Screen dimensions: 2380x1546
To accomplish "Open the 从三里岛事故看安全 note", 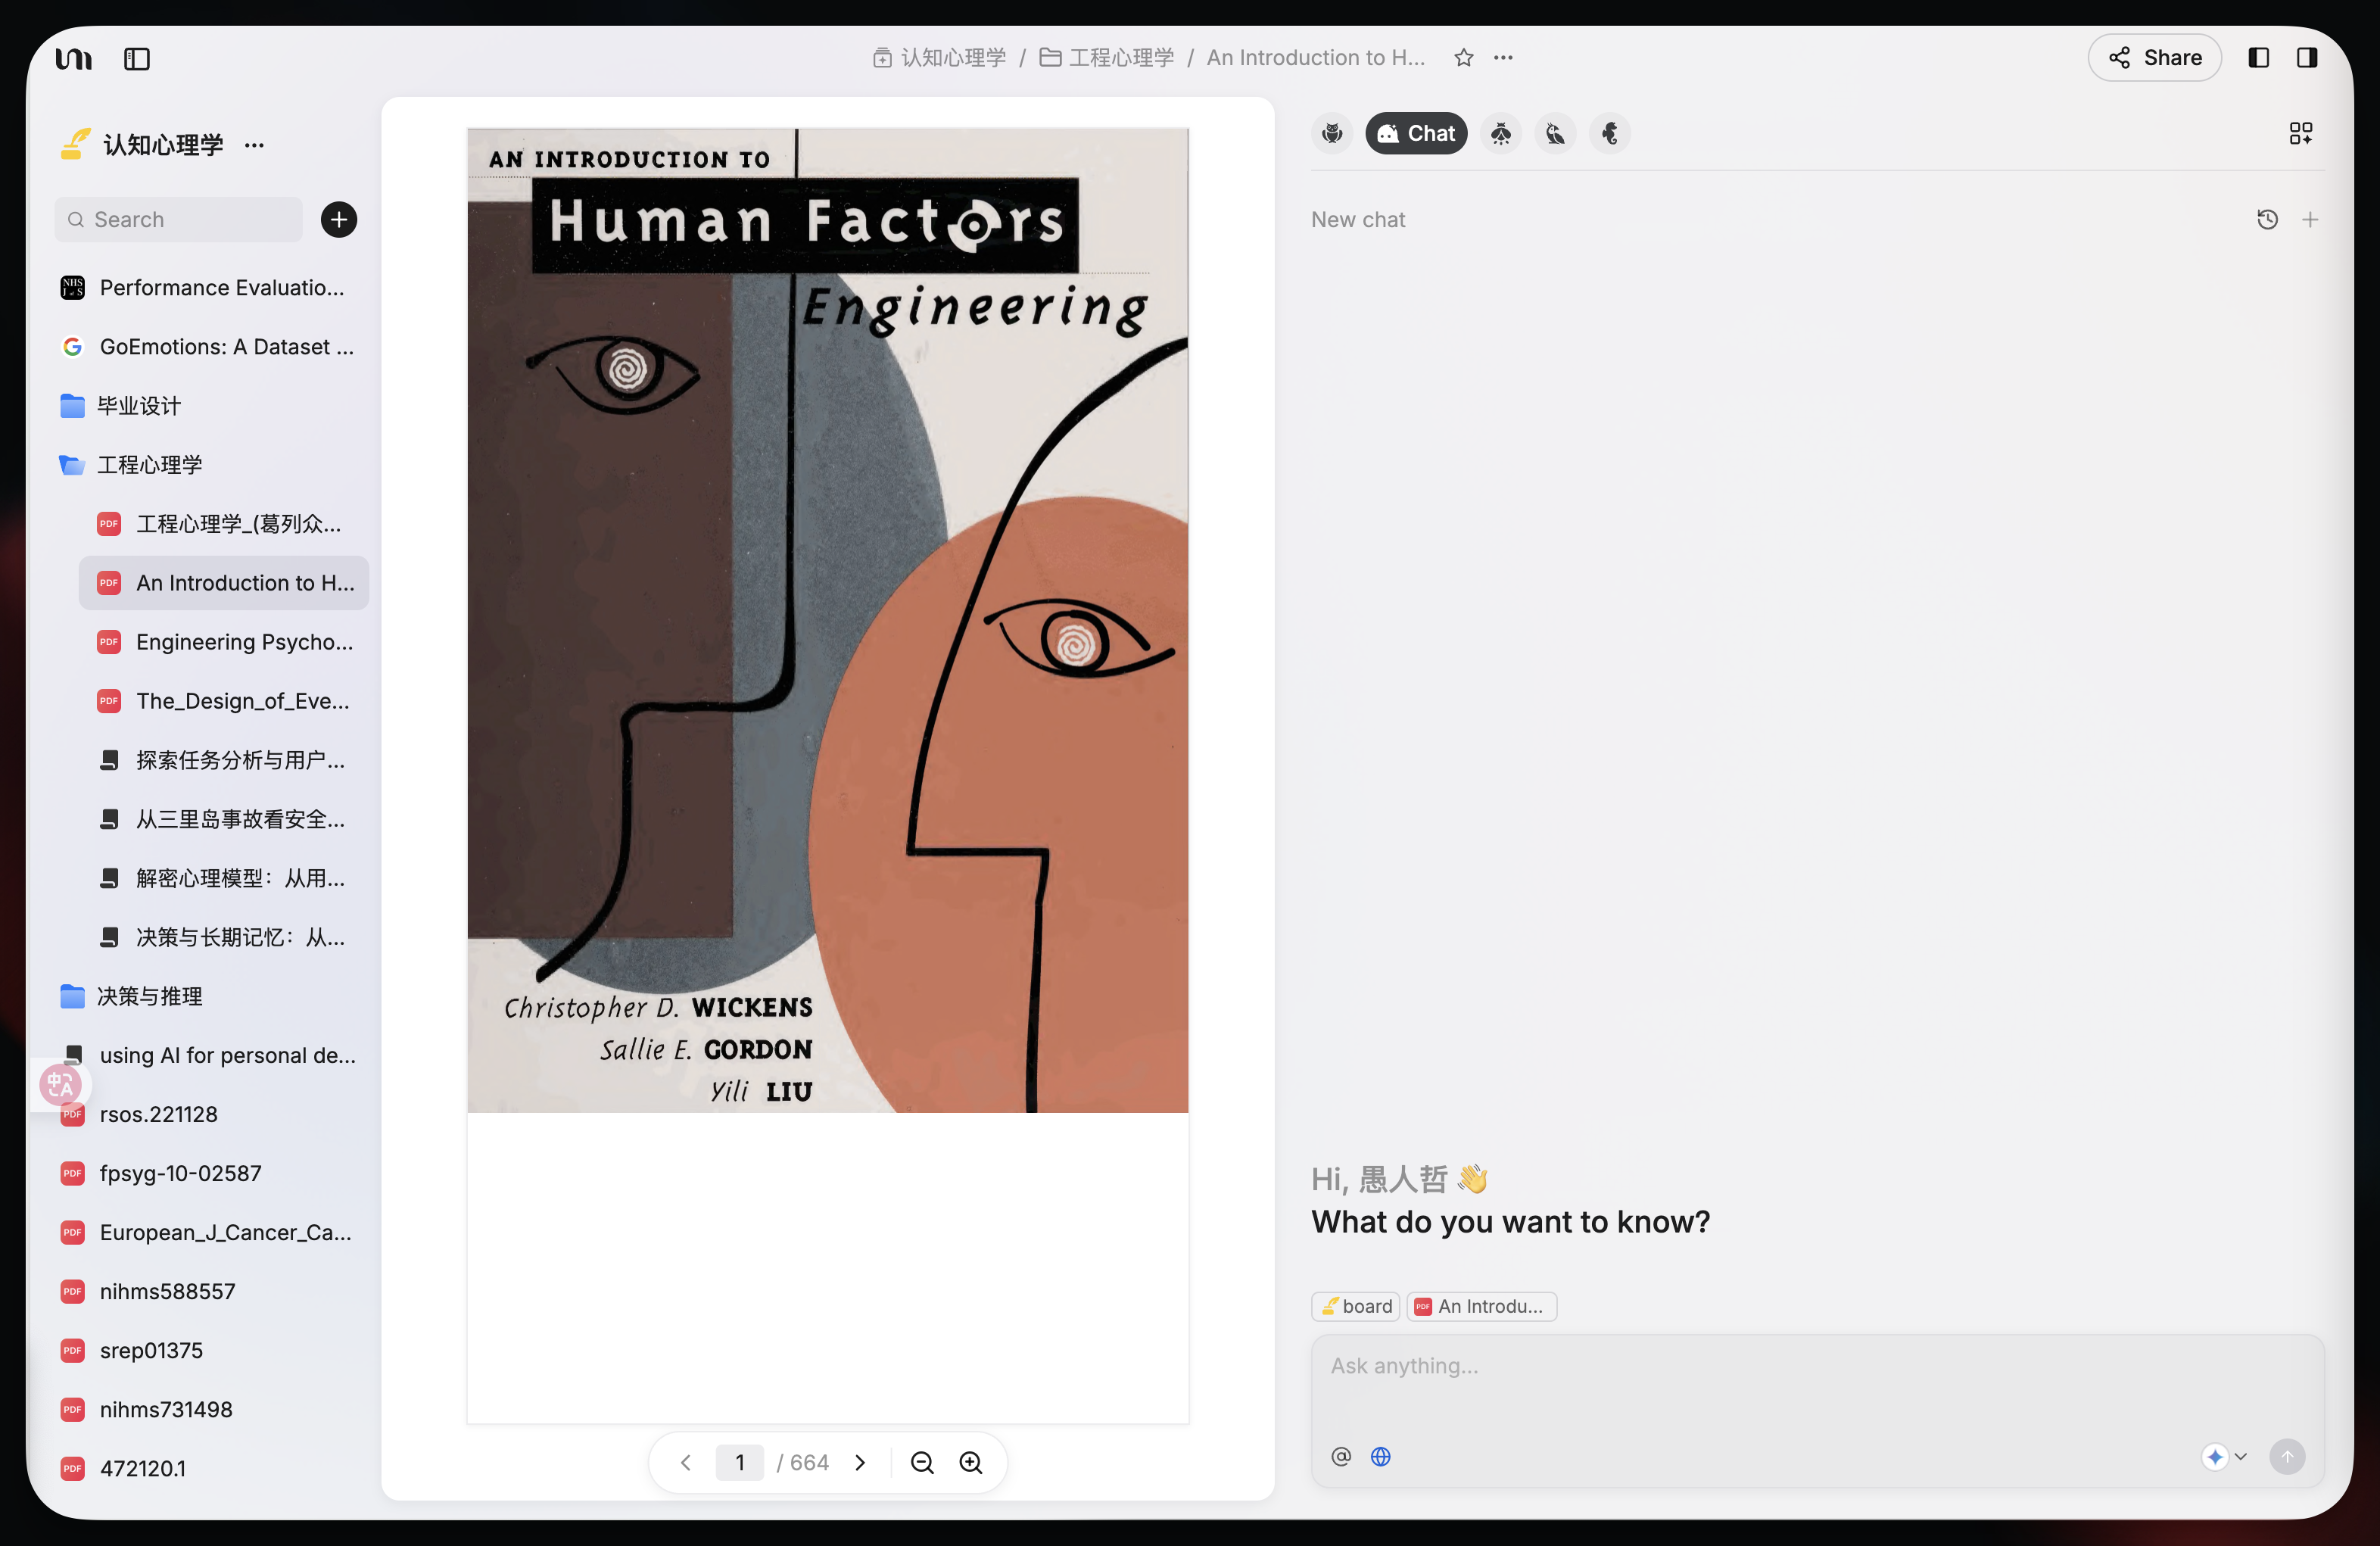I will click(x=224, y=819).
